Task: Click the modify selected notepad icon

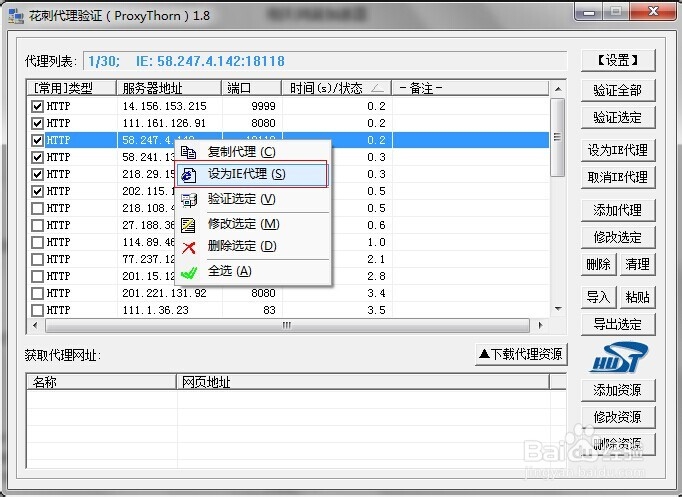Action: coord(188,225)
